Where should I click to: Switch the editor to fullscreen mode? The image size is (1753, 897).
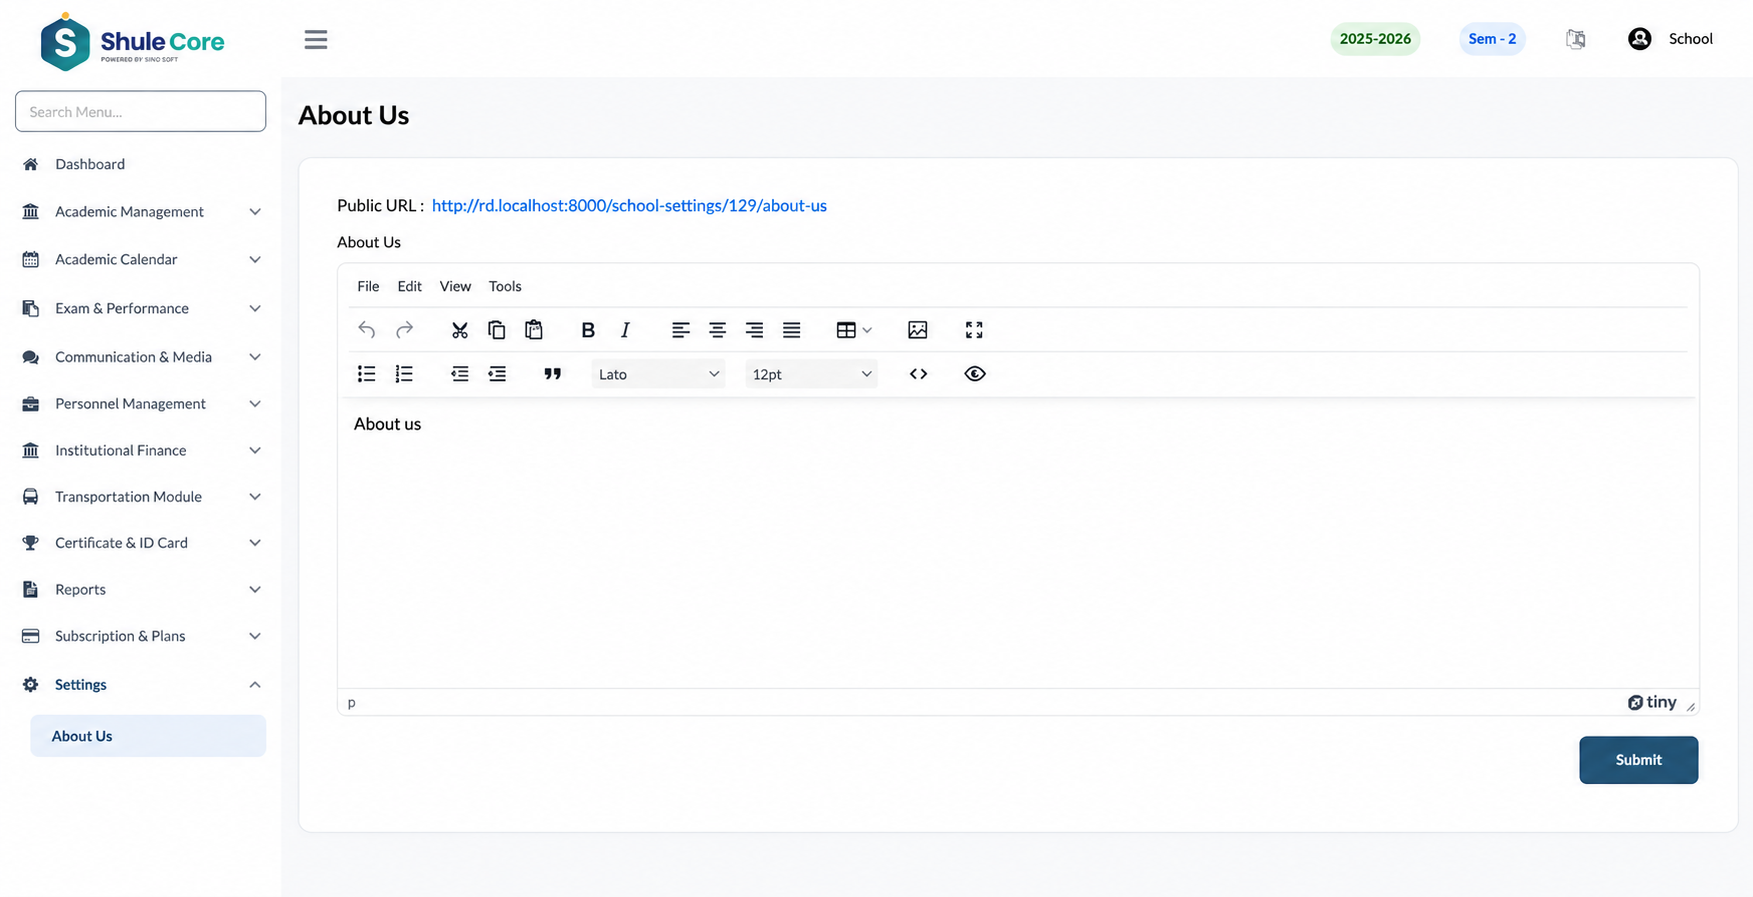(974, 330)
